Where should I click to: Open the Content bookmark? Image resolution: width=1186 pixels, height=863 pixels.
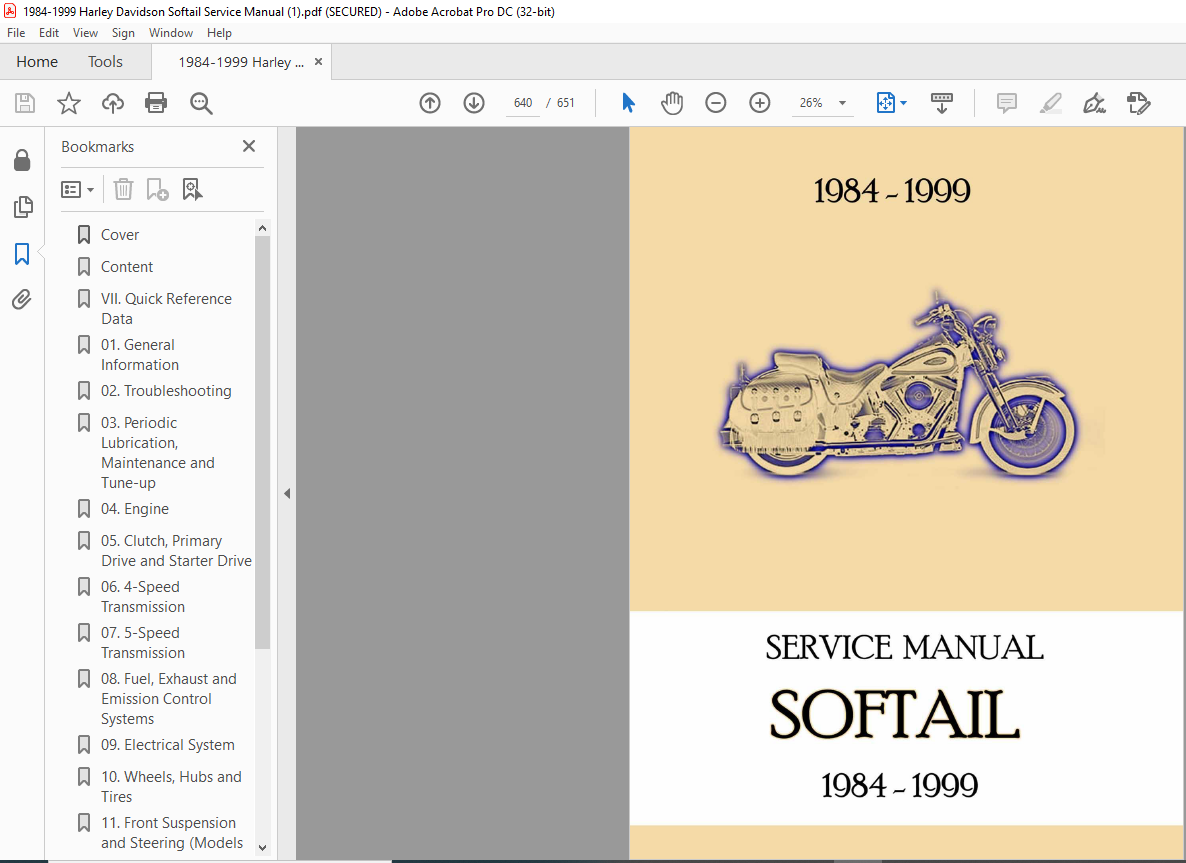pyautogui.click(x=127, y=267)
